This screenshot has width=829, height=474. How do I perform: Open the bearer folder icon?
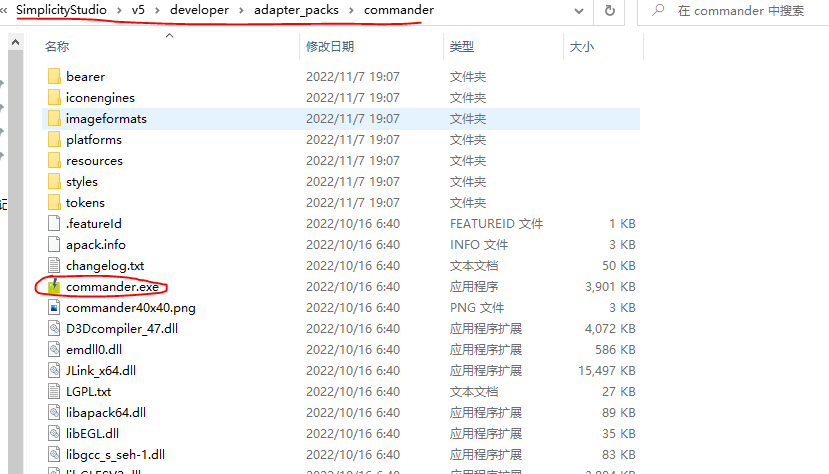point(54,77)
